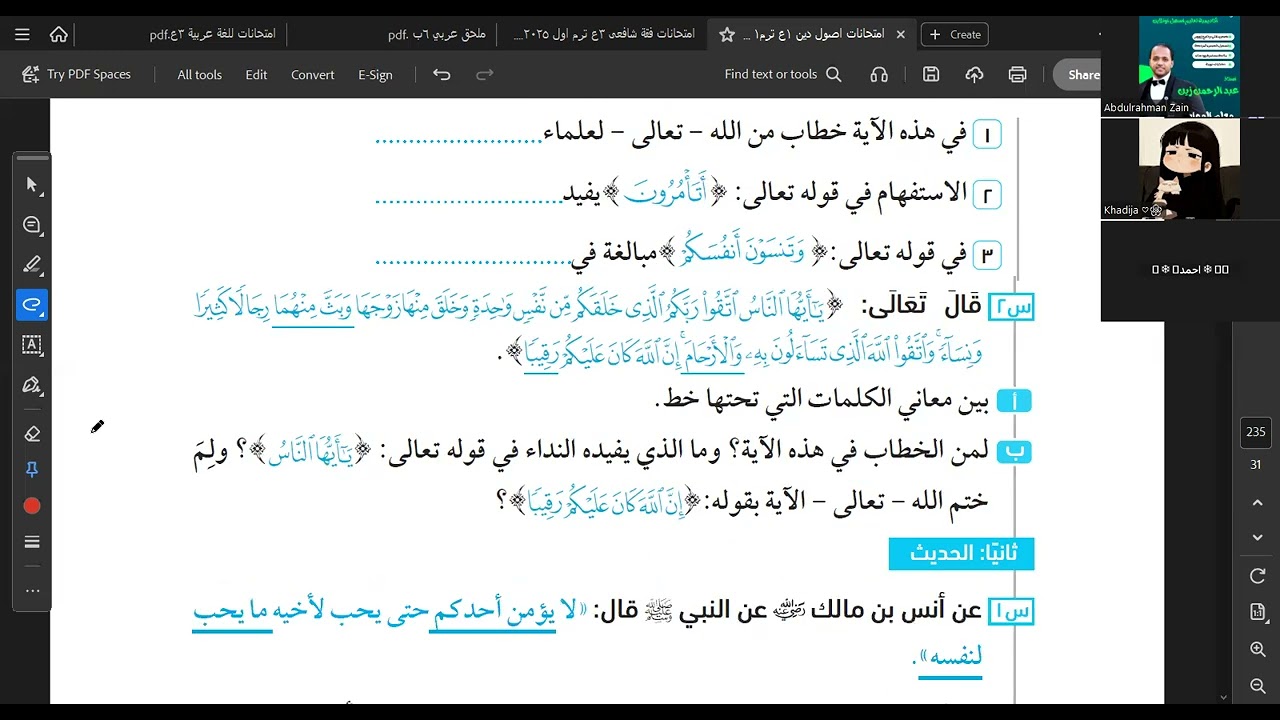Click the ثانيًا: الحديث heading
This screenshot has width=1280, height=720.
(x=962, y=553)
